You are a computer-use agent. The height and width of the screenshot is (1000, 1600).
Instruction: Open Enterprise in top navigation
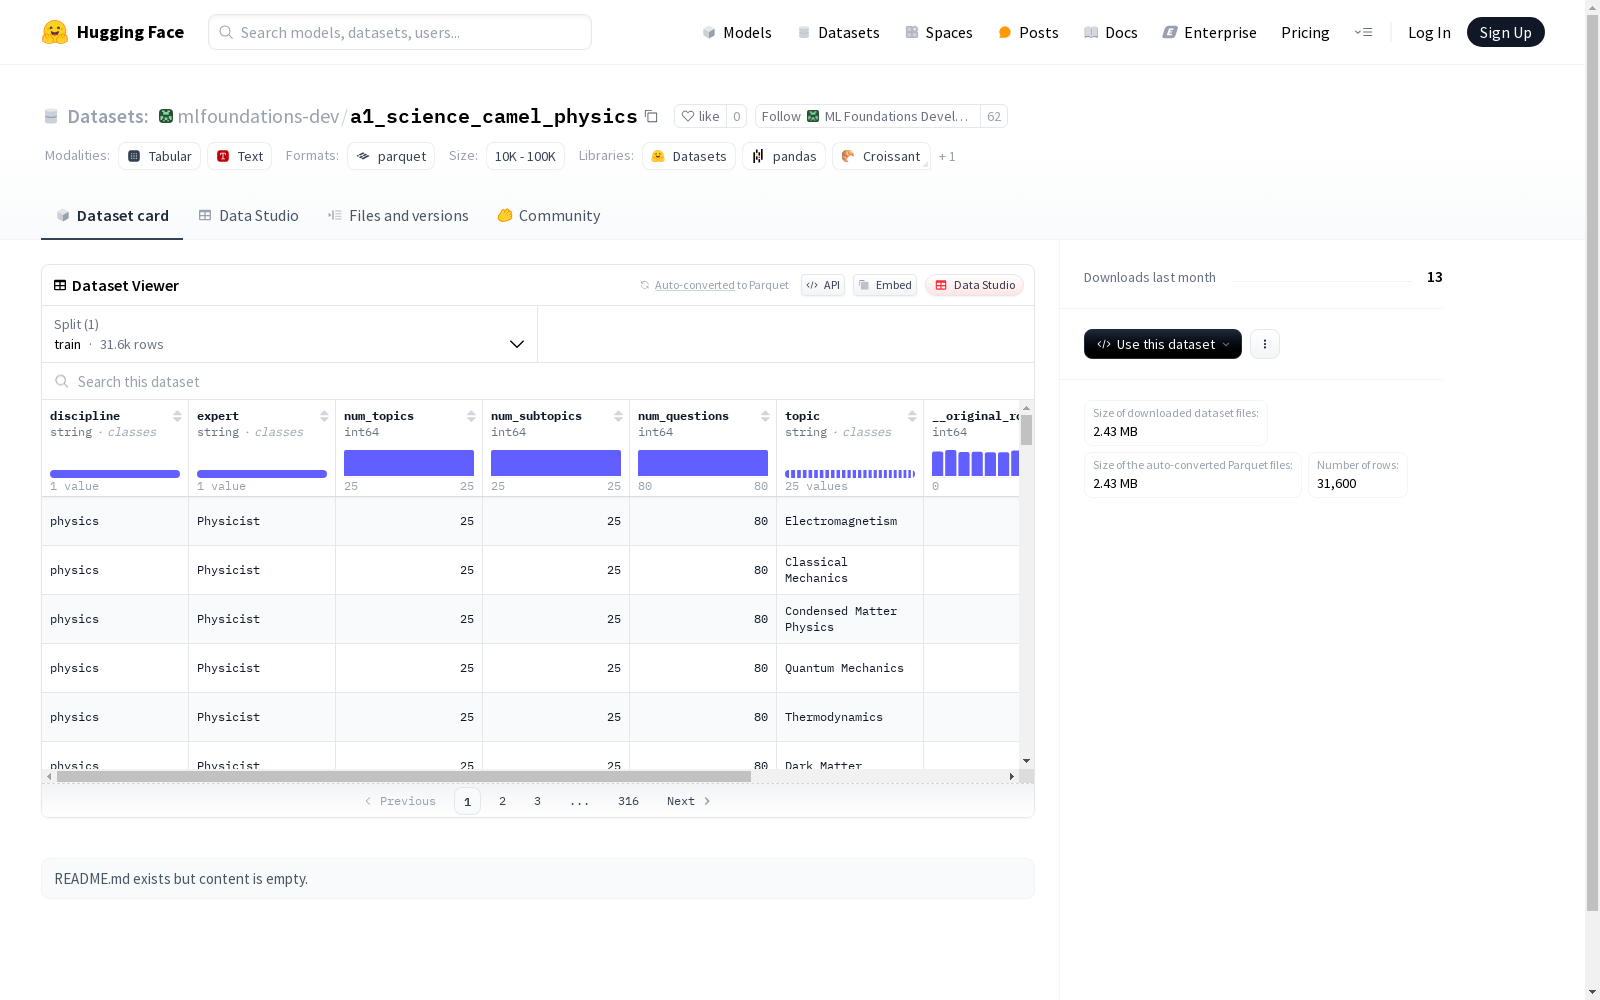(x=1210, y=32)
